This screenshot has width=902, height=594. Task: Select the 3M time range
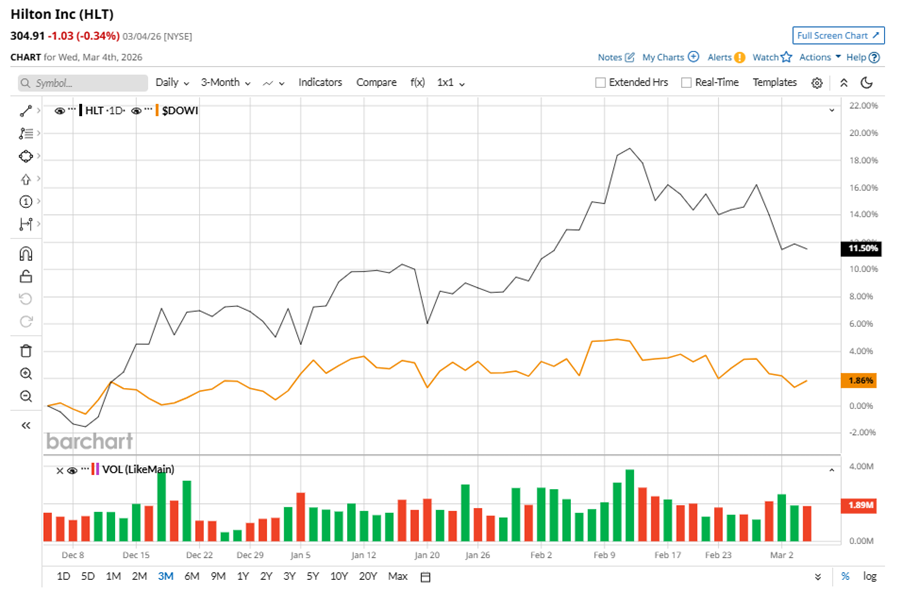[x=166, y=576]
